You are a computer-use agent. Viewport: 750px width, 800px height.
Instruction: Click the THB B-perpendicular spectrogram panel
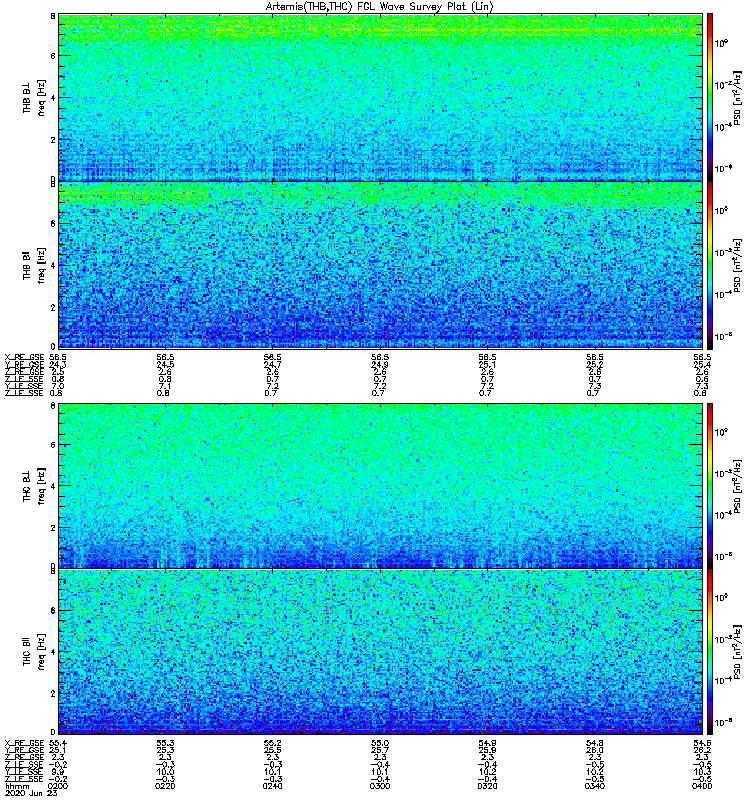click(381, 97)
